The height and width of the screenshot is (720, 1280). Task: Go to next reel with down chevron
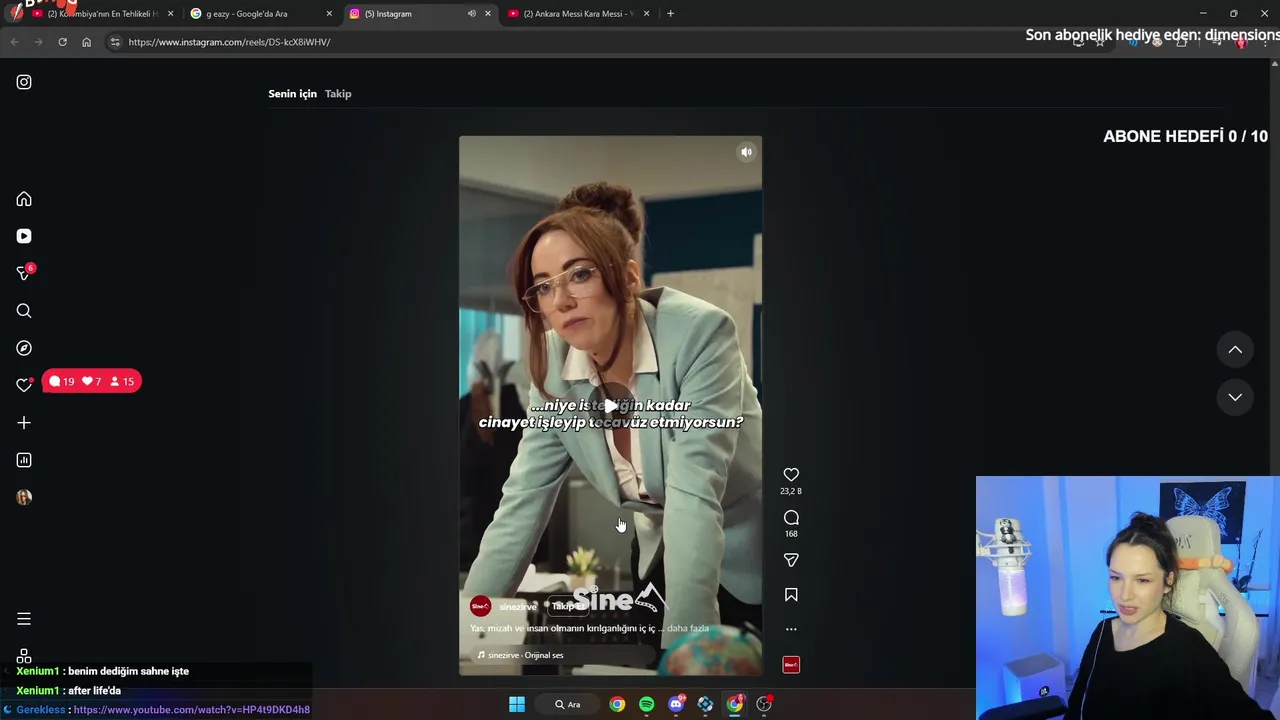(x=1235, y=397)
